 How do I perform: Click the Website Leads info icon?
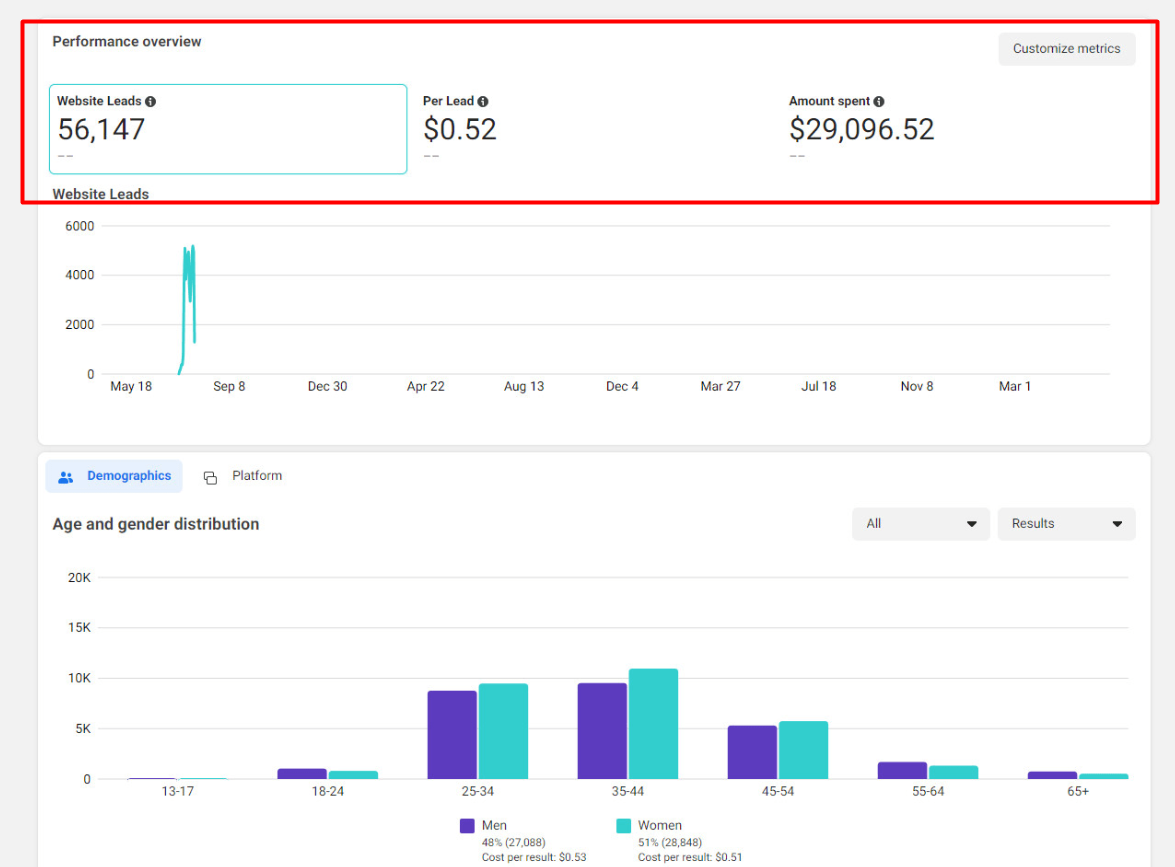(150, 101)
